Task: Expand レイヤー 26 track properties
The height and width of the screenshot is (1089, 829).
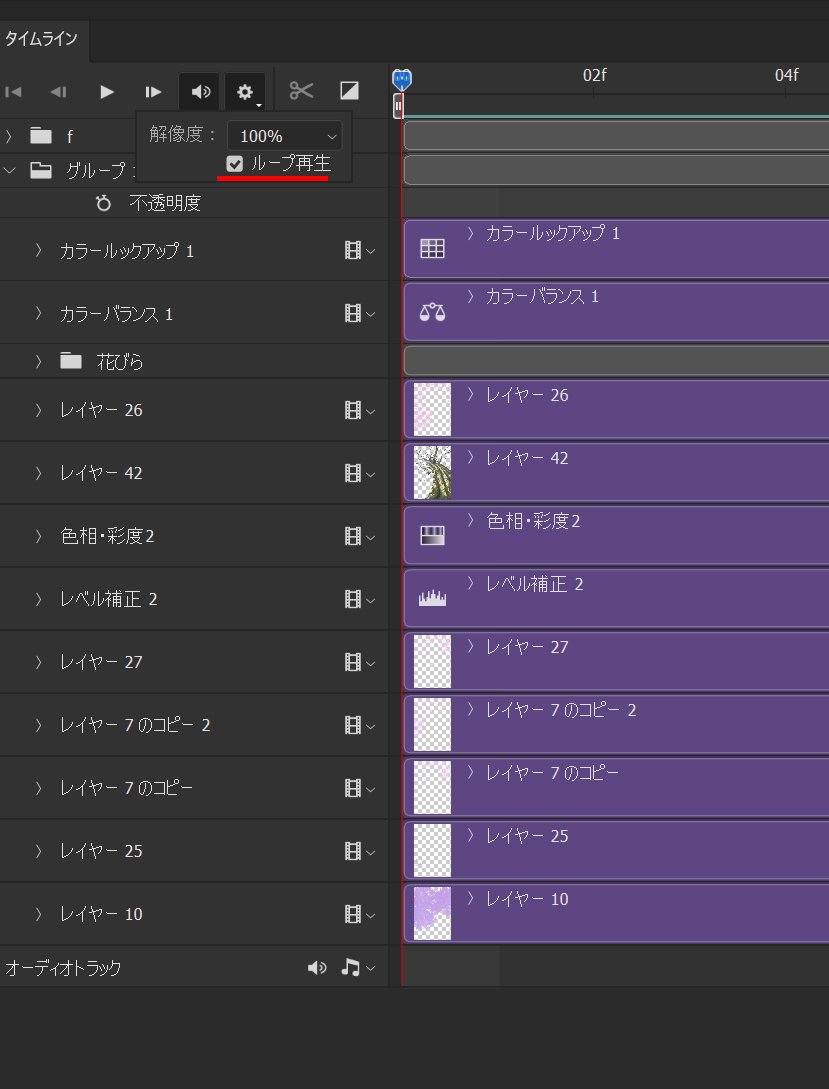Action: 38,410
